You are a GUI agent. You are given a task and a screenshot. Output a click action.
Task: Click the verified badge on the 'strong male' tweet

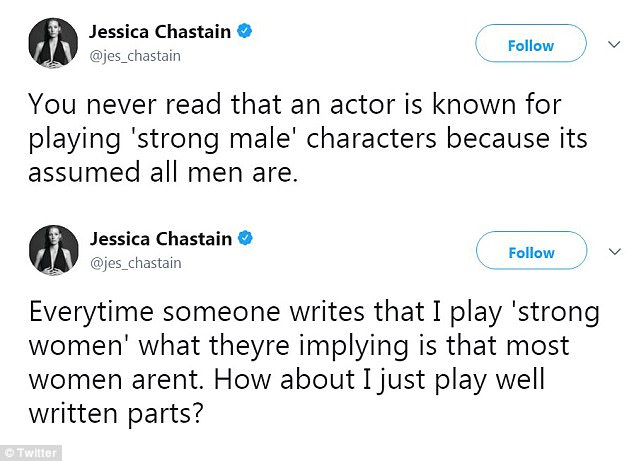(x=245, y=31)
